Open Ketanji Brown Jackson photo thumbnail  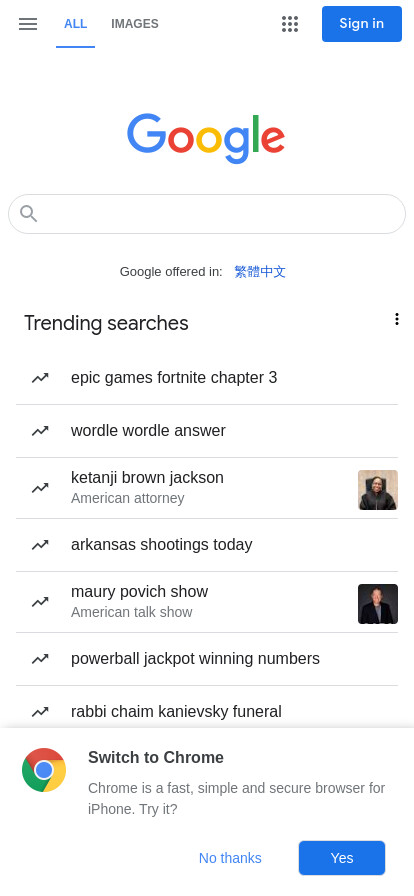pos(378,490)
